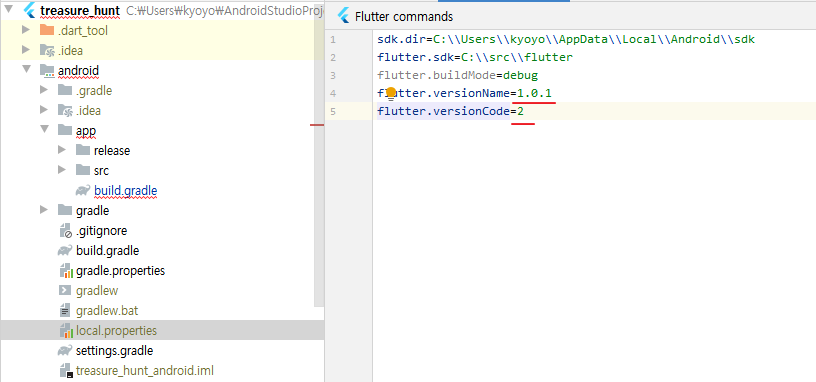This screenshot has width=816, height=382.
Task: Click the gradlew shell script icon
Action: click(65, 290)
